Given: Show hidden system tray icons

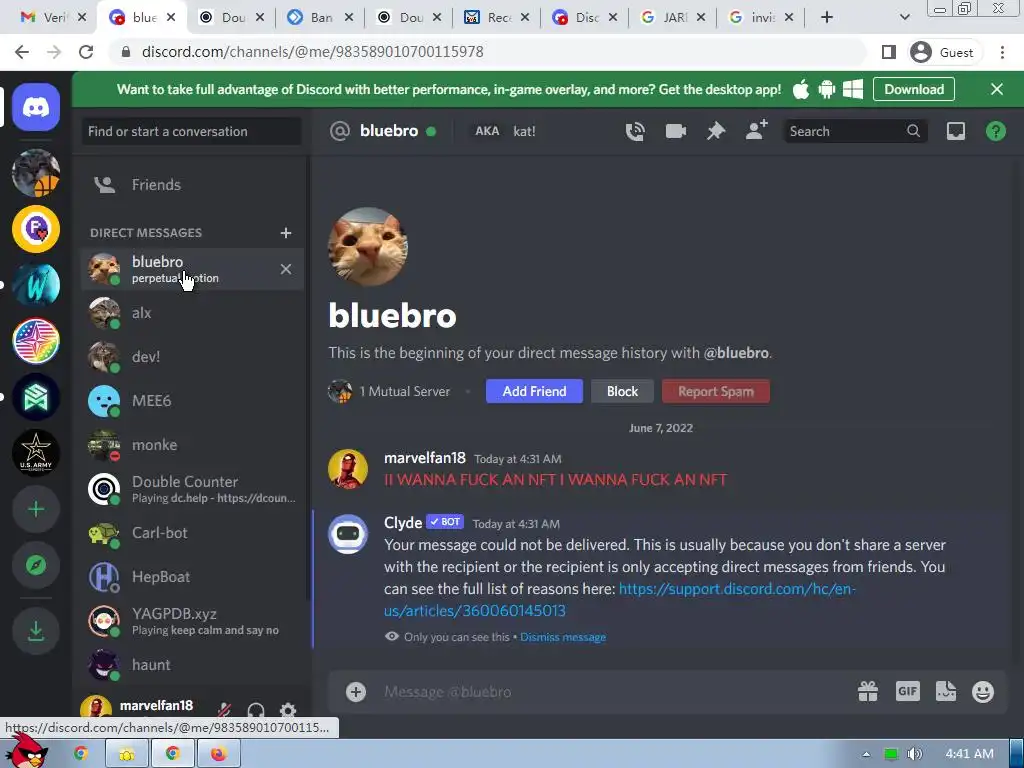Looking at the screenshot, I should click(x=866, y=754).
